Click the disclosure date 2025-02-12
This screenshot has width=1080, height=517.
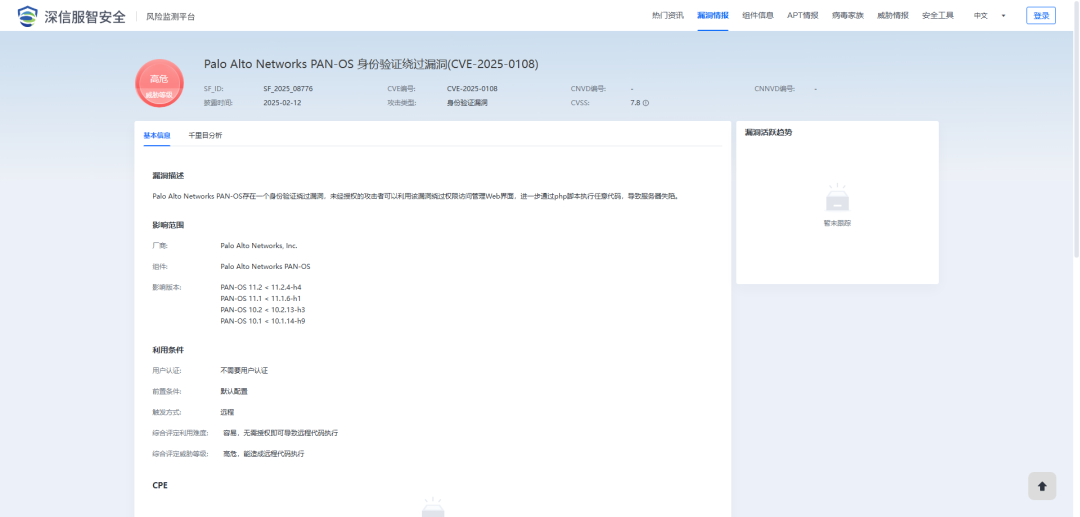click(x=282, y=103)
